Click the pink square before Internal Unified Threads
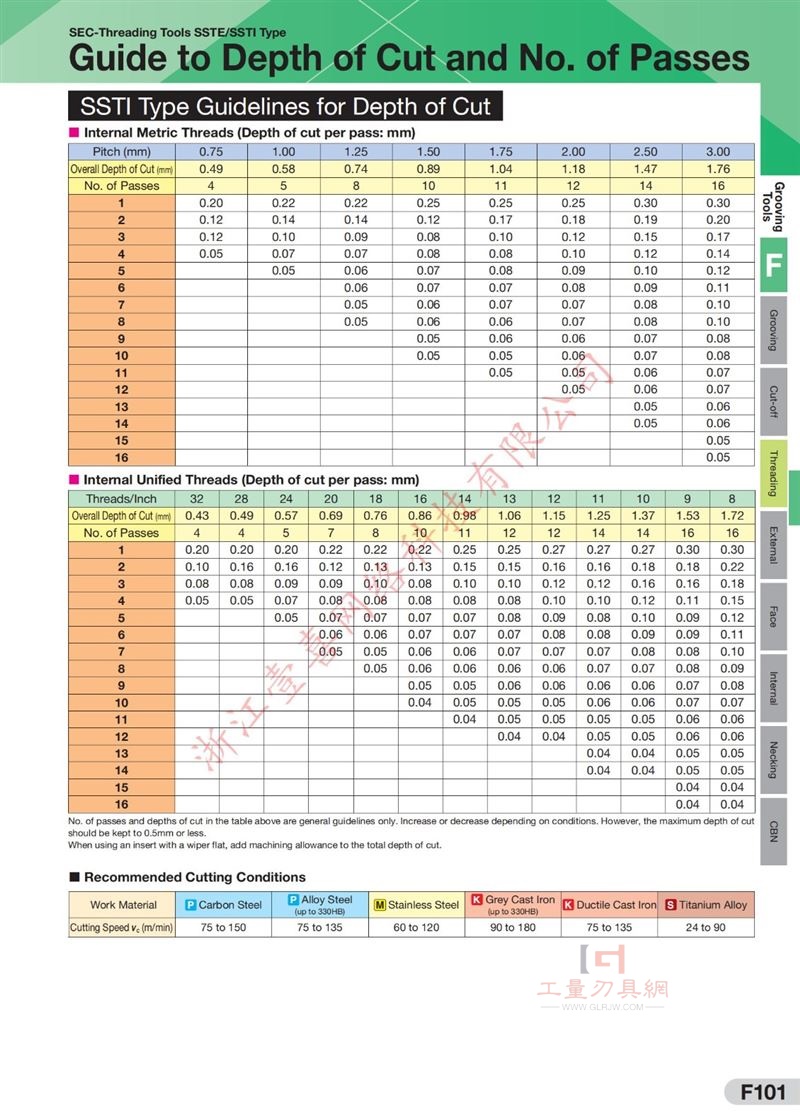 pos(74,479)
